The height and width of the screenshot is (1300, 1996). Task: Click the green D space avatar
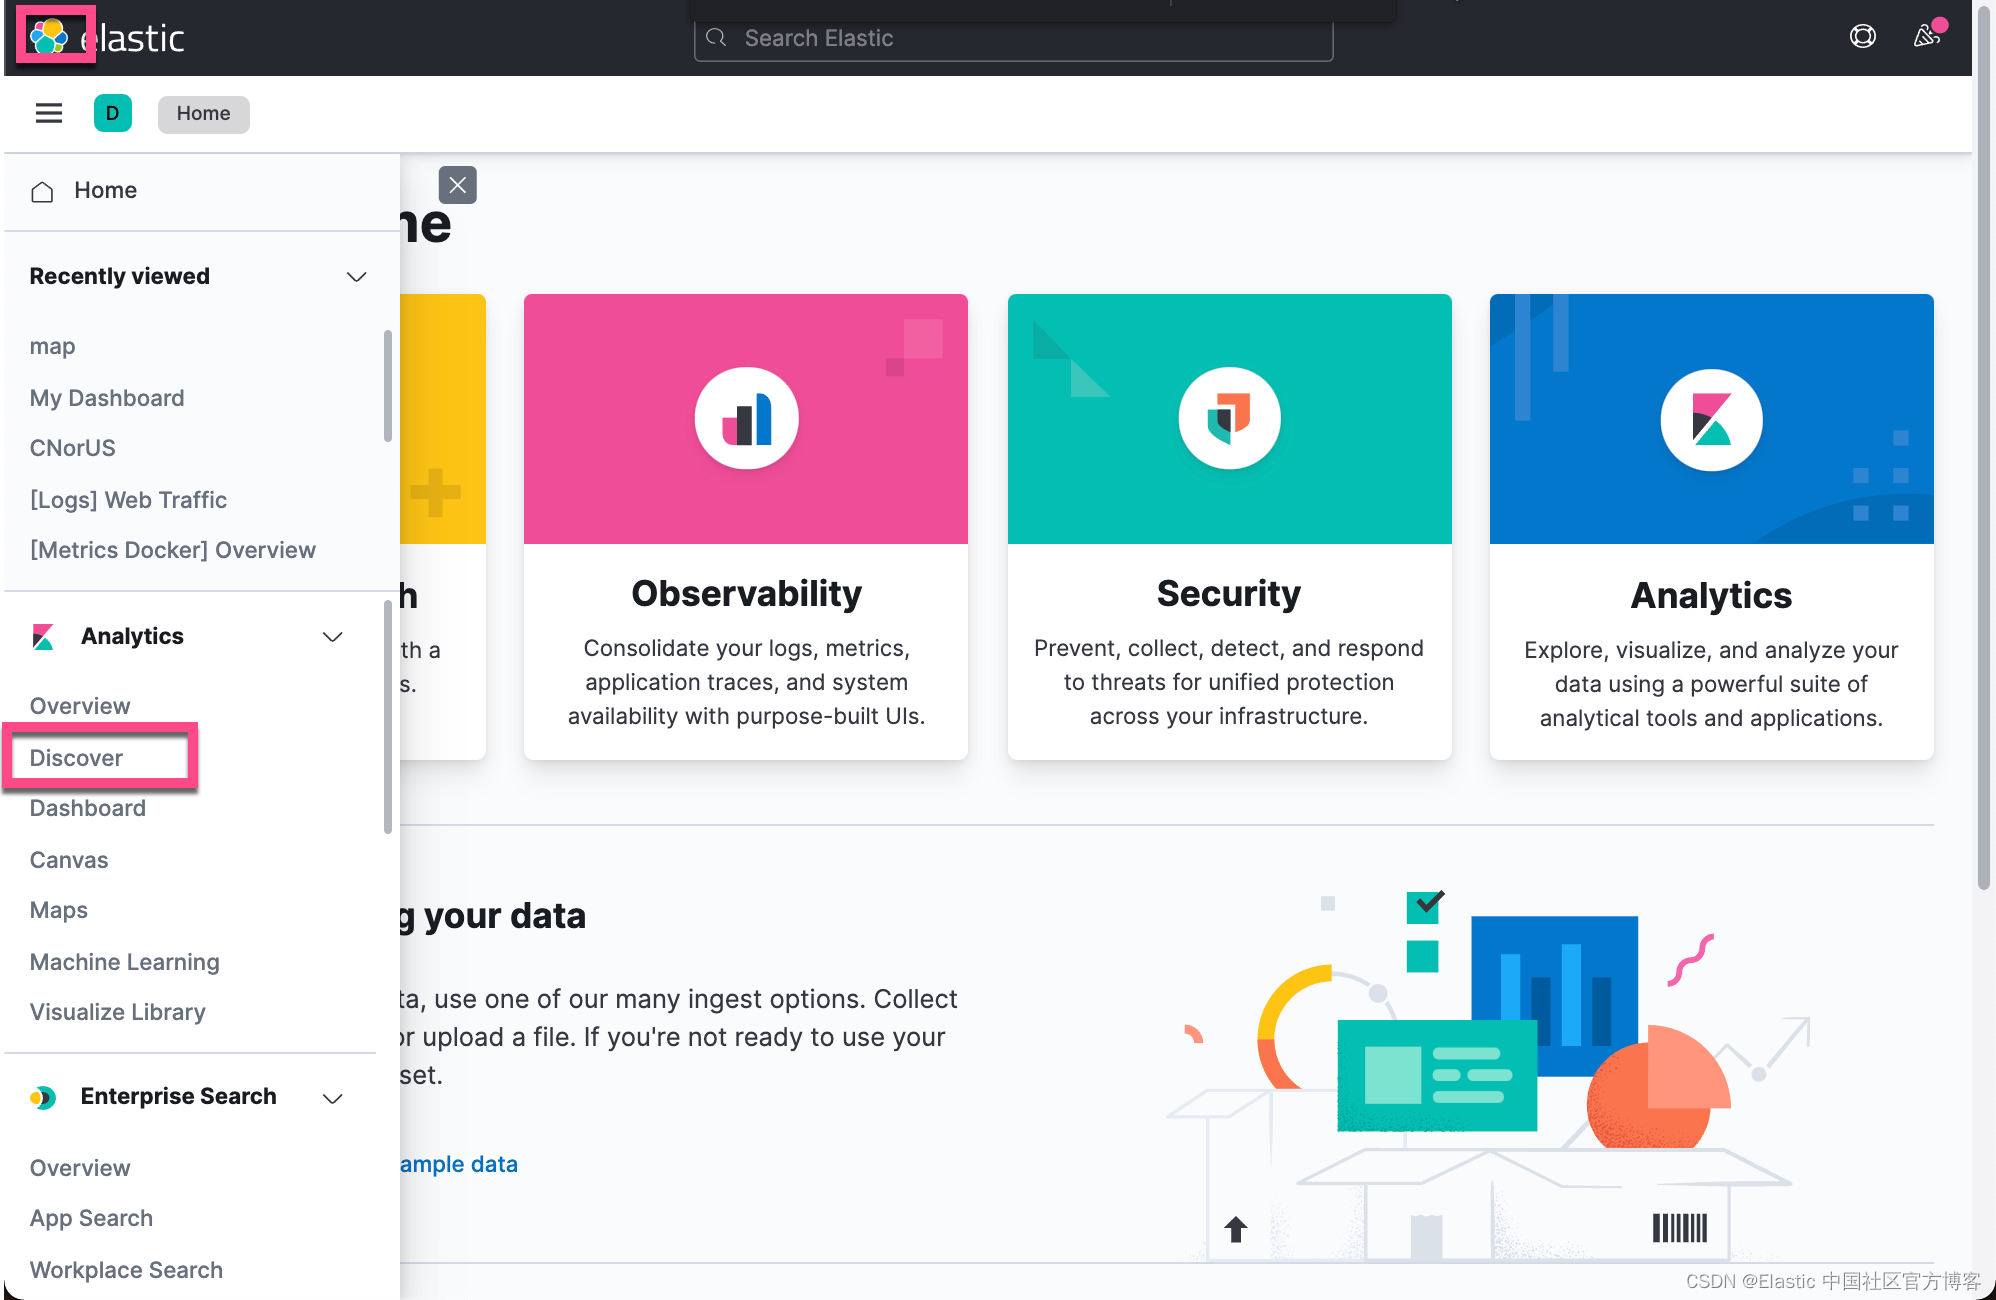click(113, 113)
